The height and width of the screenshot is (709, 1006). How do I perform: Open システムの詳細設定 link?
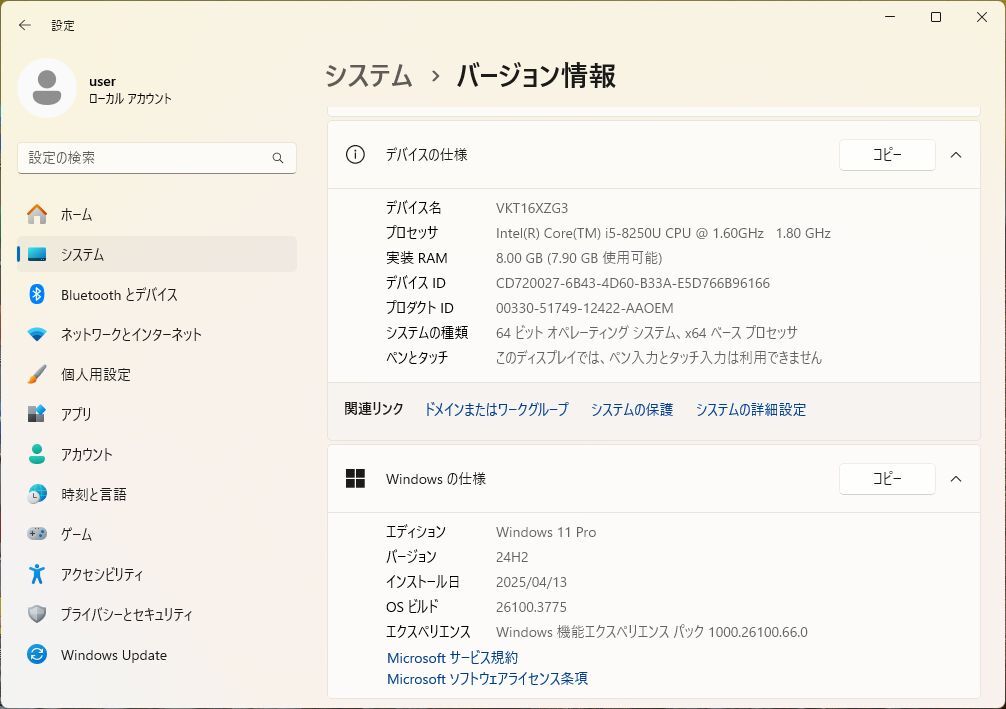pos(751,409)
